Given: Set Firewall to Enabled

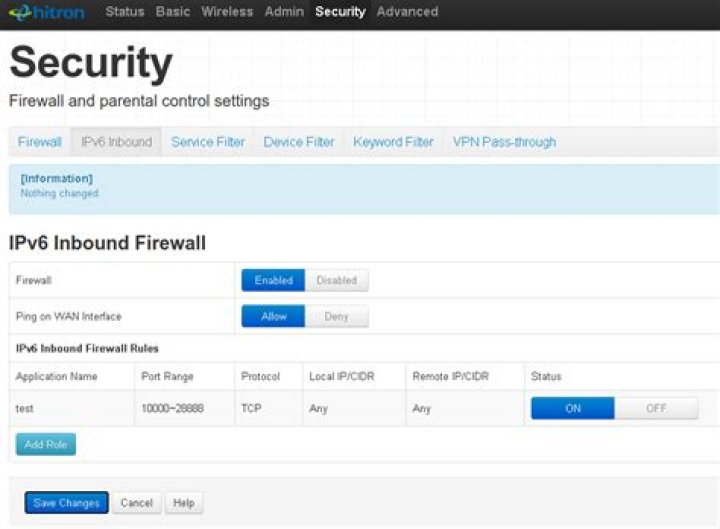Looking at the screenshot, I should coord(273,280).
